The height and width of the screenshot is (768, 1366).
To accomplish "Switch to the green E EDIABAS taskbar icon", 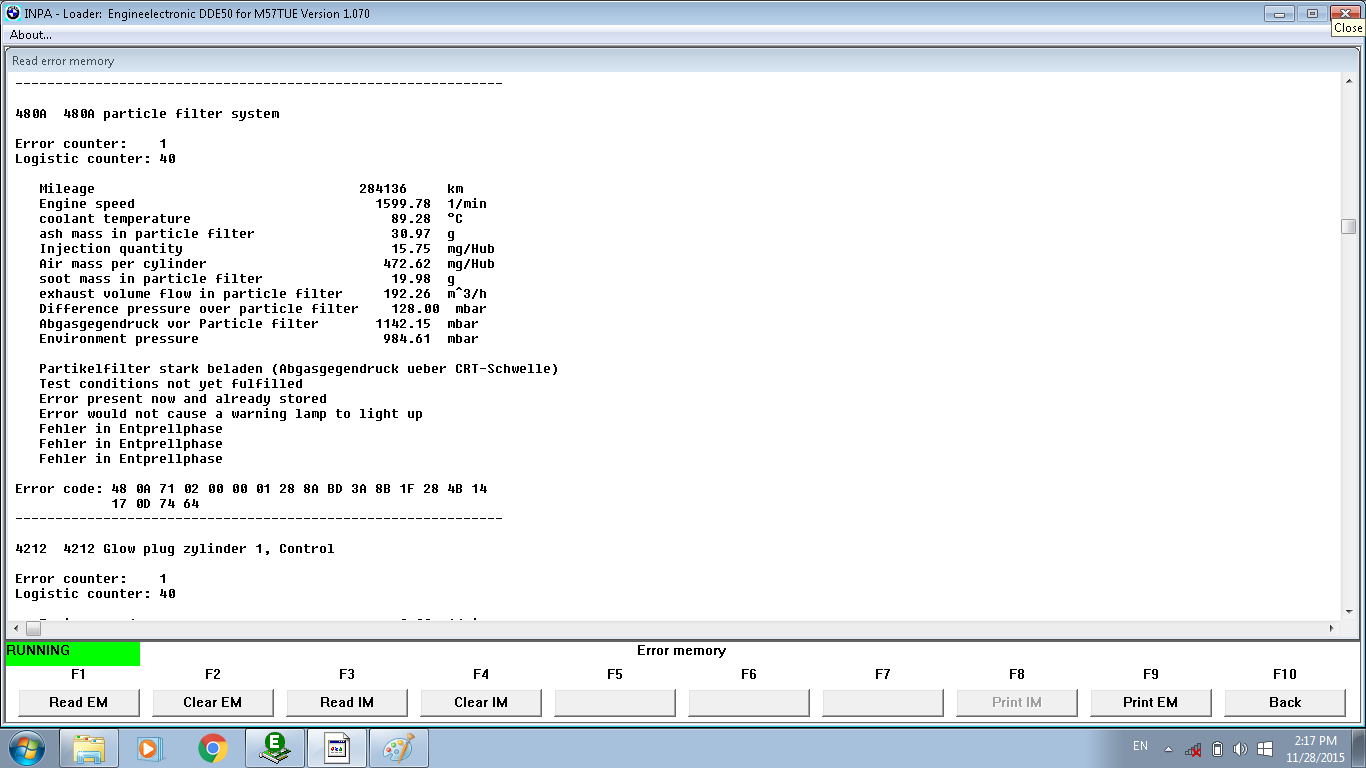I will (x=274, y=748).
